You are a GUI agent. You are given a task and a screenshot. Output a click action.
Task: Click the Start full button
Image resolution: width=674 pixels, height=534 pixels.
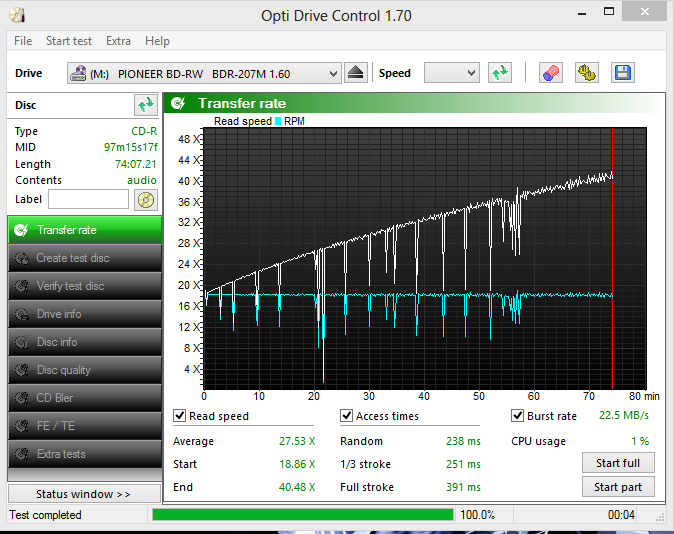click(x=618, y=463)
